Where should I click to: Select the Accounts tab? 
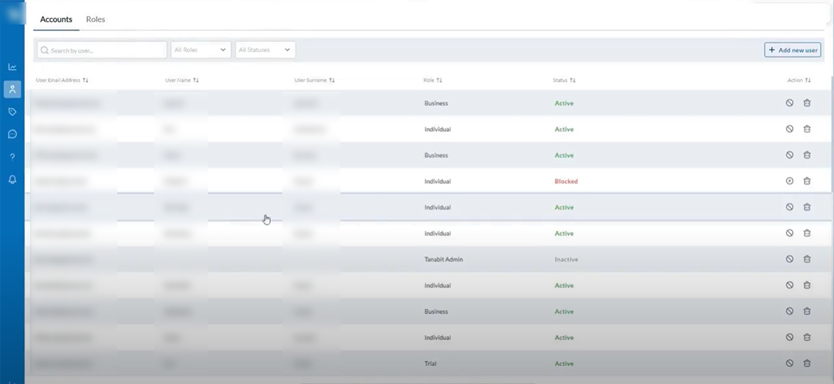(56, 19)
